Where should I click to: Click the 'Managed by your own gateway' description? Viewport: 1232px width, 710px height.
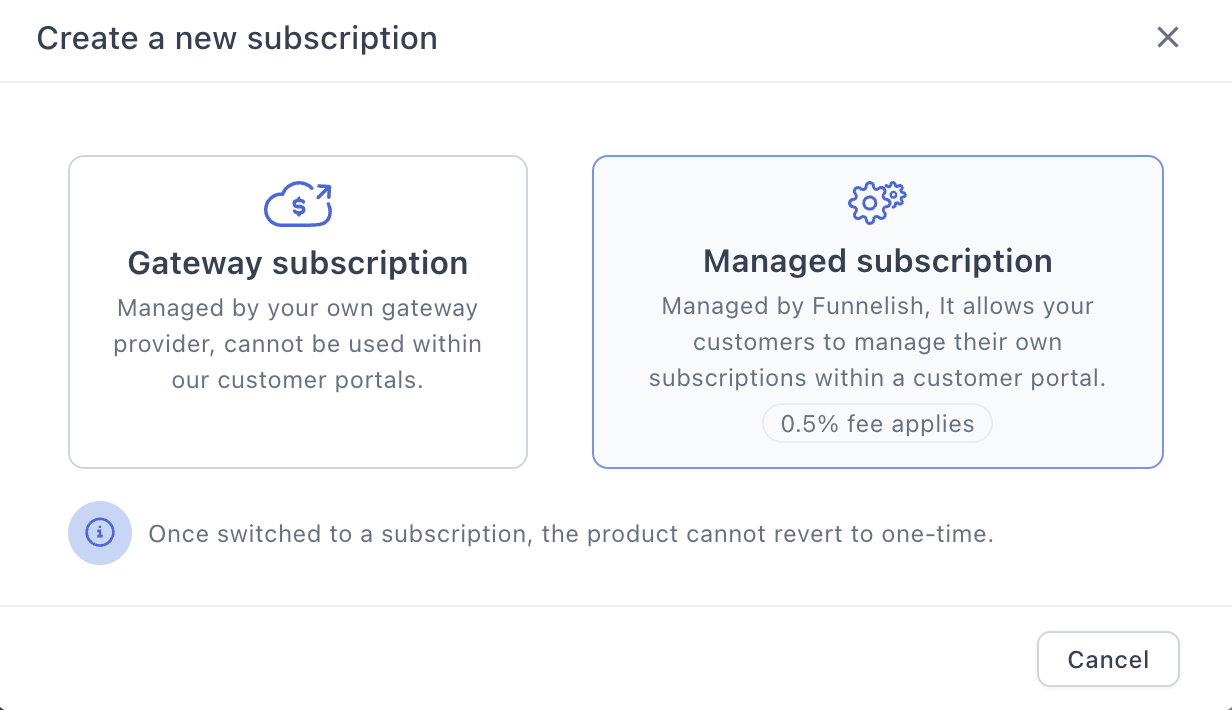click(x=298, y=344)
